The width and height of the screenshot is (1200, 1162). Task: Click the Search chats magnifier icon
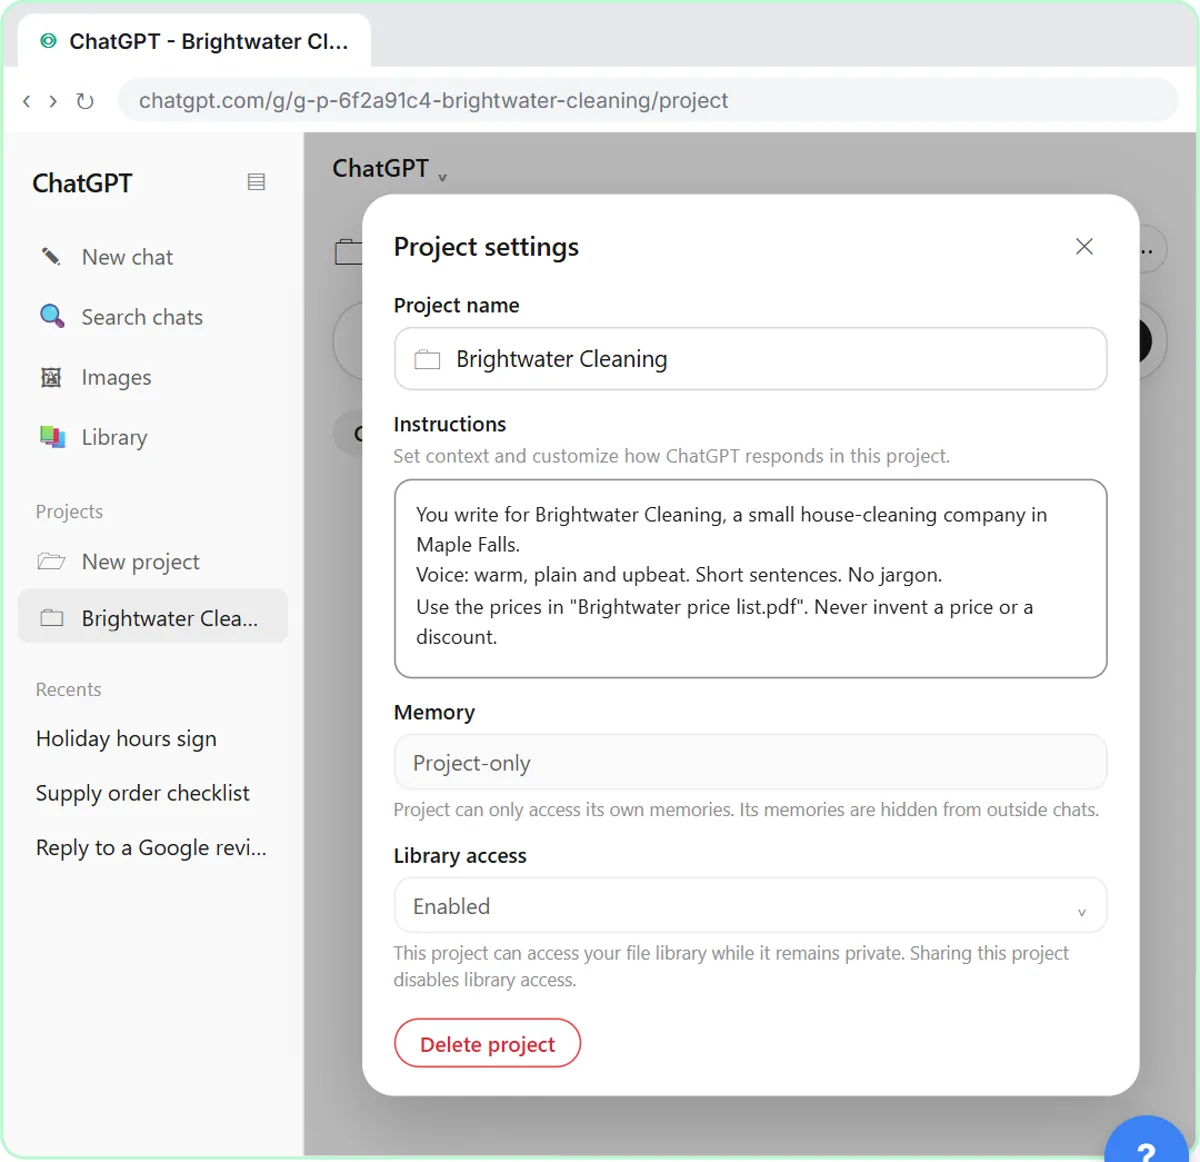pyautogui.click(x=51, y=317)
